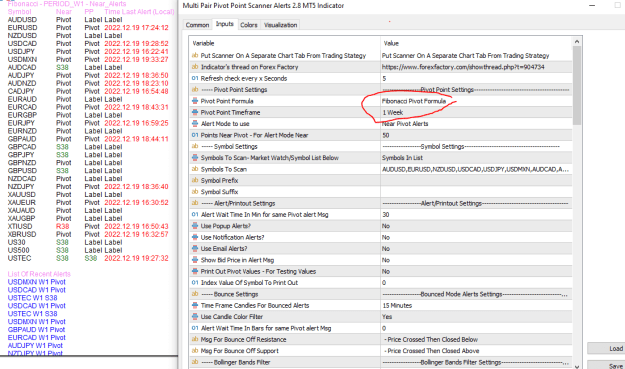Open the Near Pivot Alerts mode dropdown
Viewport: 625px width, 369px height.
(476, 124)
